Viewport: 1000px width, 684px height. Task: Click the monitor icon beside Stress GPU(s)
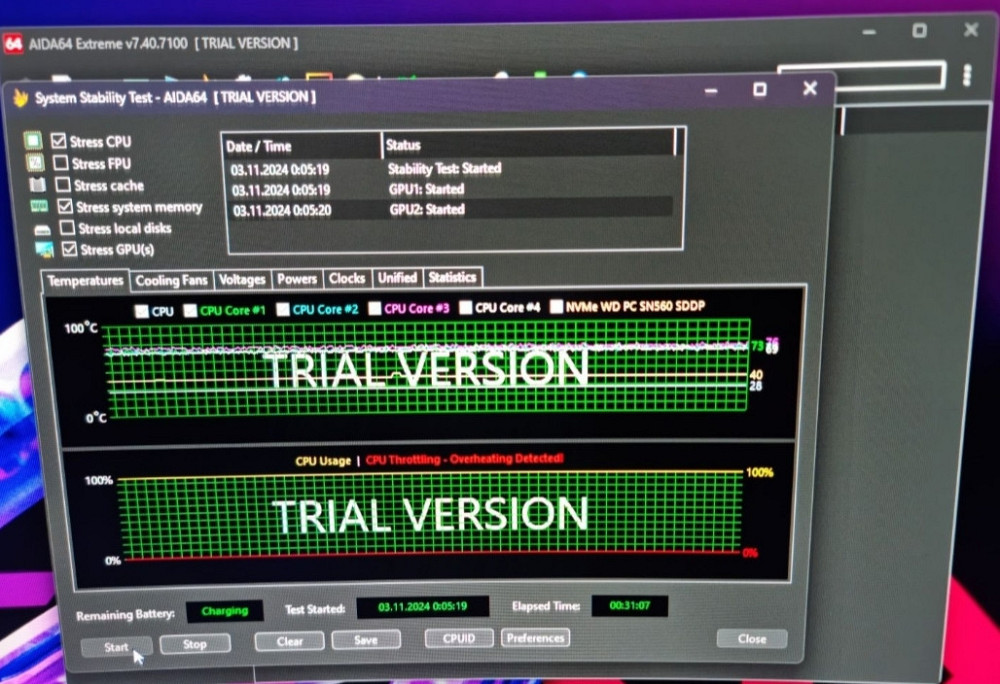(44, 250)
